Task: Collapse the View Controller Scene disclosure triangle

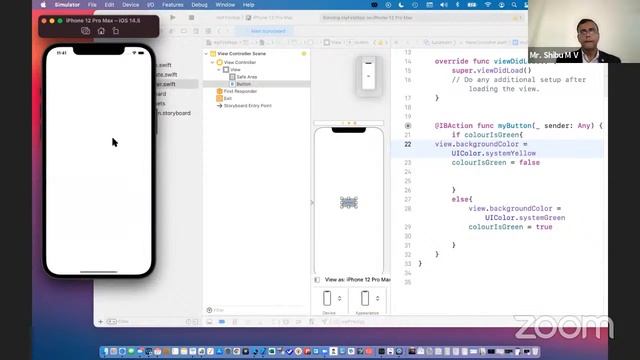Action: point(207,53)
